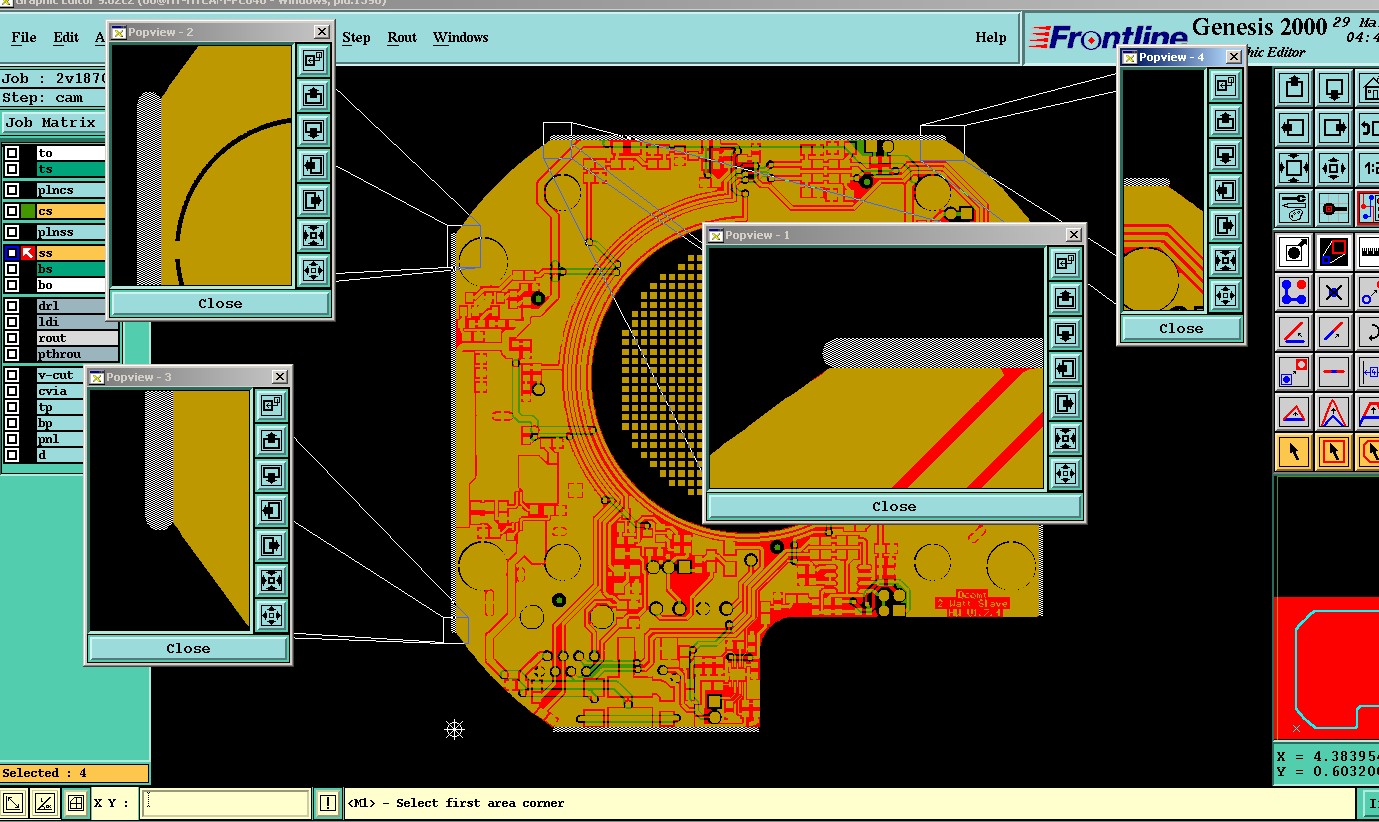Toggle the checkbox for layer cs
The image size is (1379, 822).
[12, 211]
